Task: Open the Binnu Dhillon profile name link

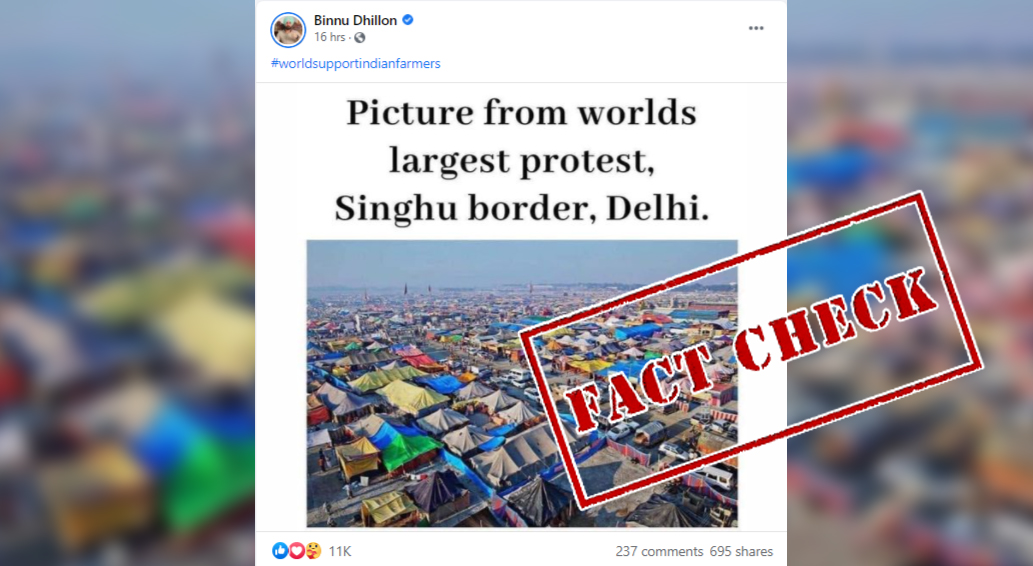Action: (355, 20)
